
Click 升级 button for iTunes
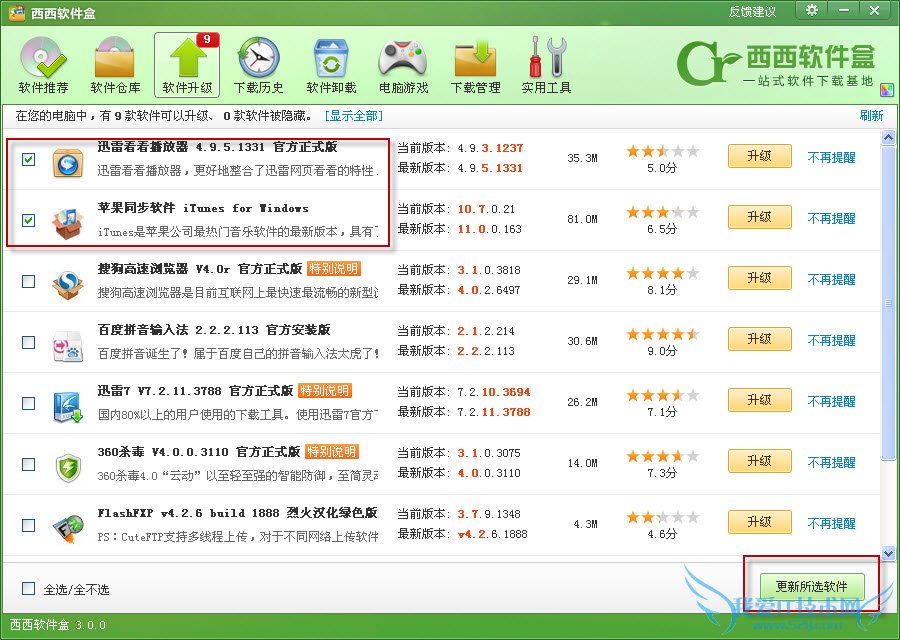pyautogui.click(x=759, y=217)
